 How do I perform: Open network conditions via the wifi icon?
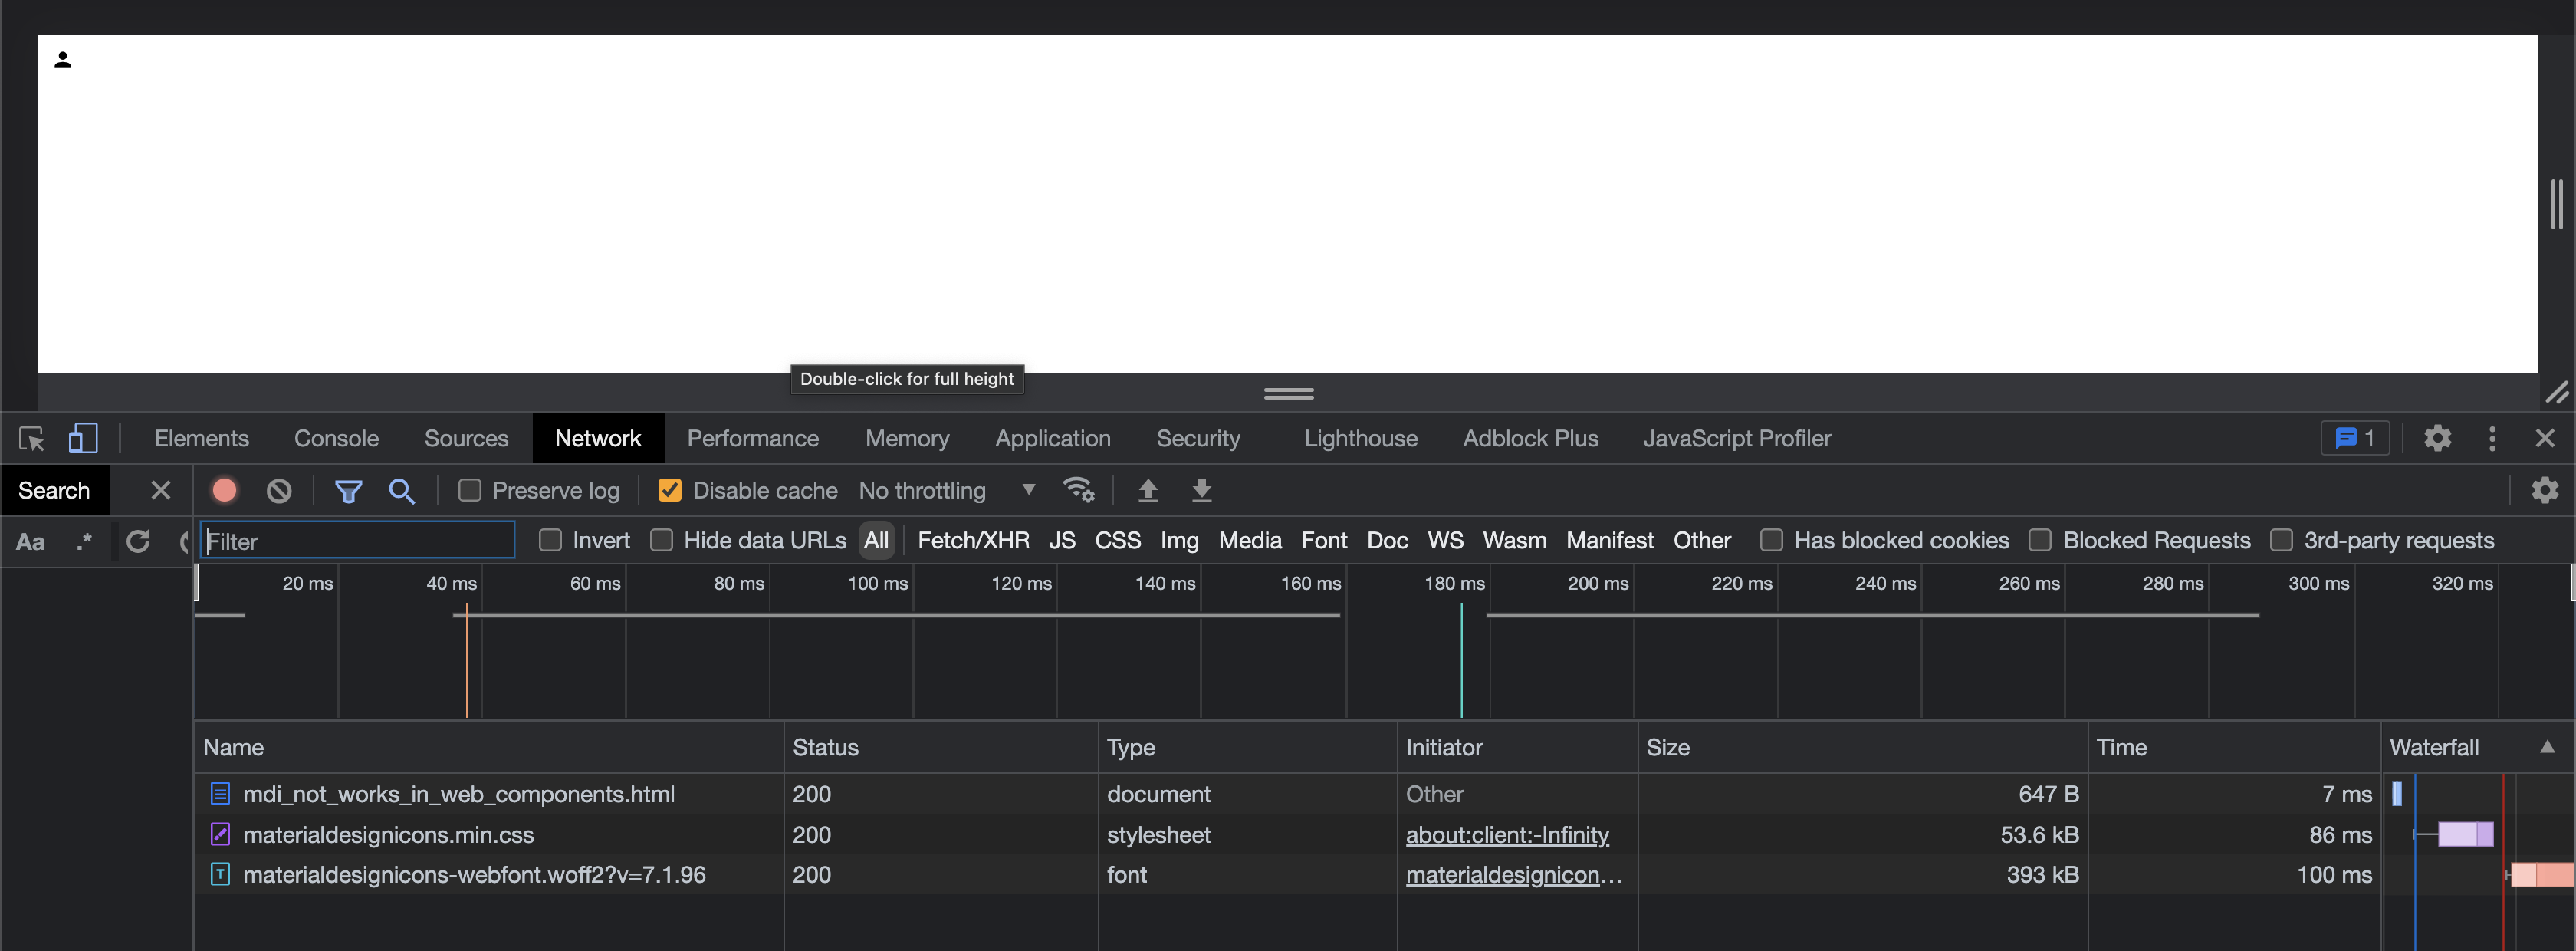pos(1078,490)
